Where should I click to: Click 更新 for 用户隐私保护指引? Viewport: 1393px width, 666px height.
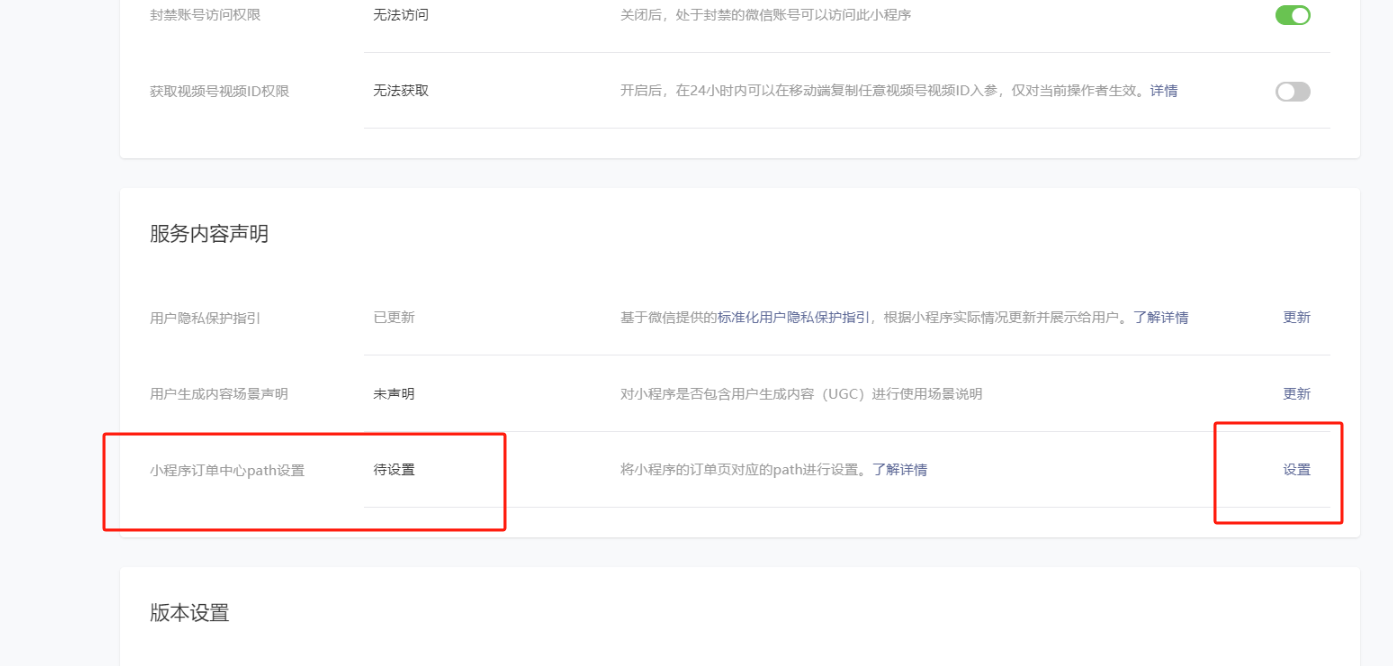pos(1296,318)
